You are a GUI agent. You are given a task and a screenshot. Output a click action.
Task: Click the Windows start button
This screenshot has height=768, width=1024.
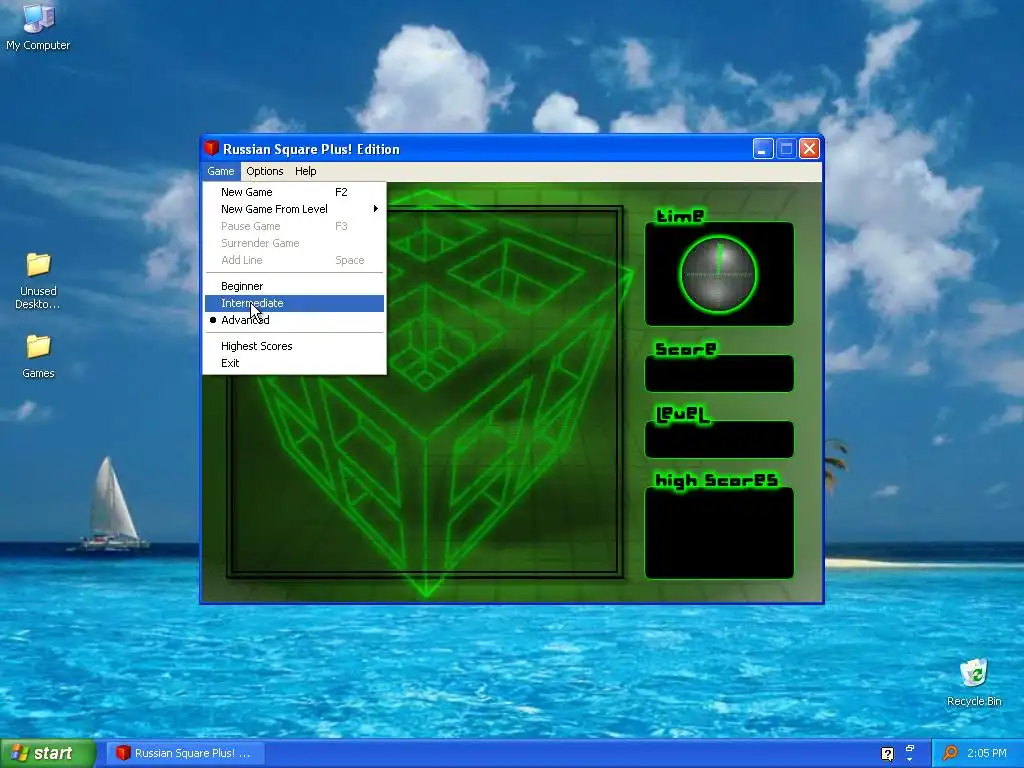click(x=48, y=753)
